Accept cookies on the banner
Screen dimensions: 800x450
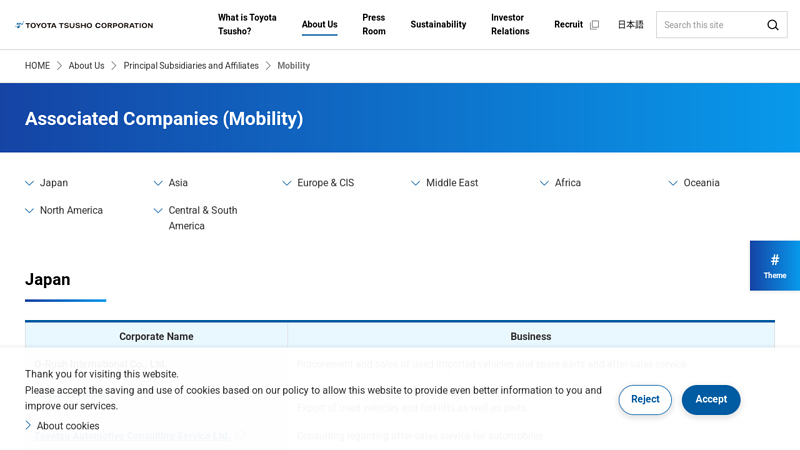[x=711, y=399]
